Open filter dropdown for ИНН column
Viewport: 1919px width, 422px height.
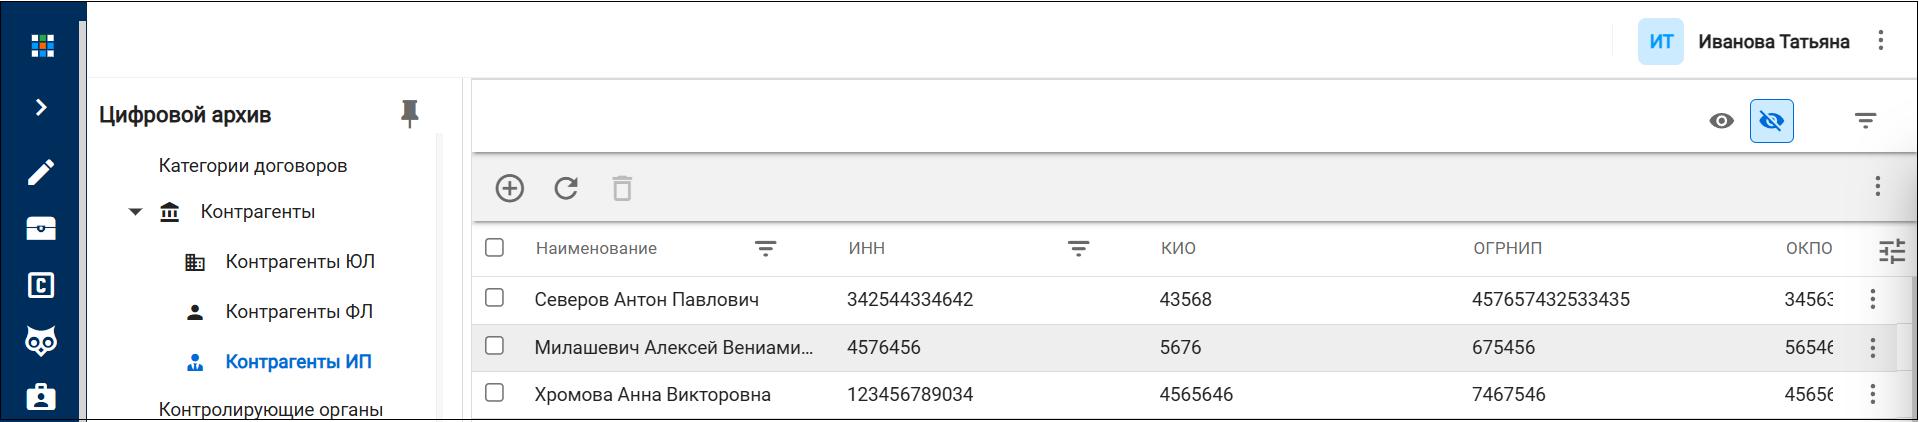1078,248
